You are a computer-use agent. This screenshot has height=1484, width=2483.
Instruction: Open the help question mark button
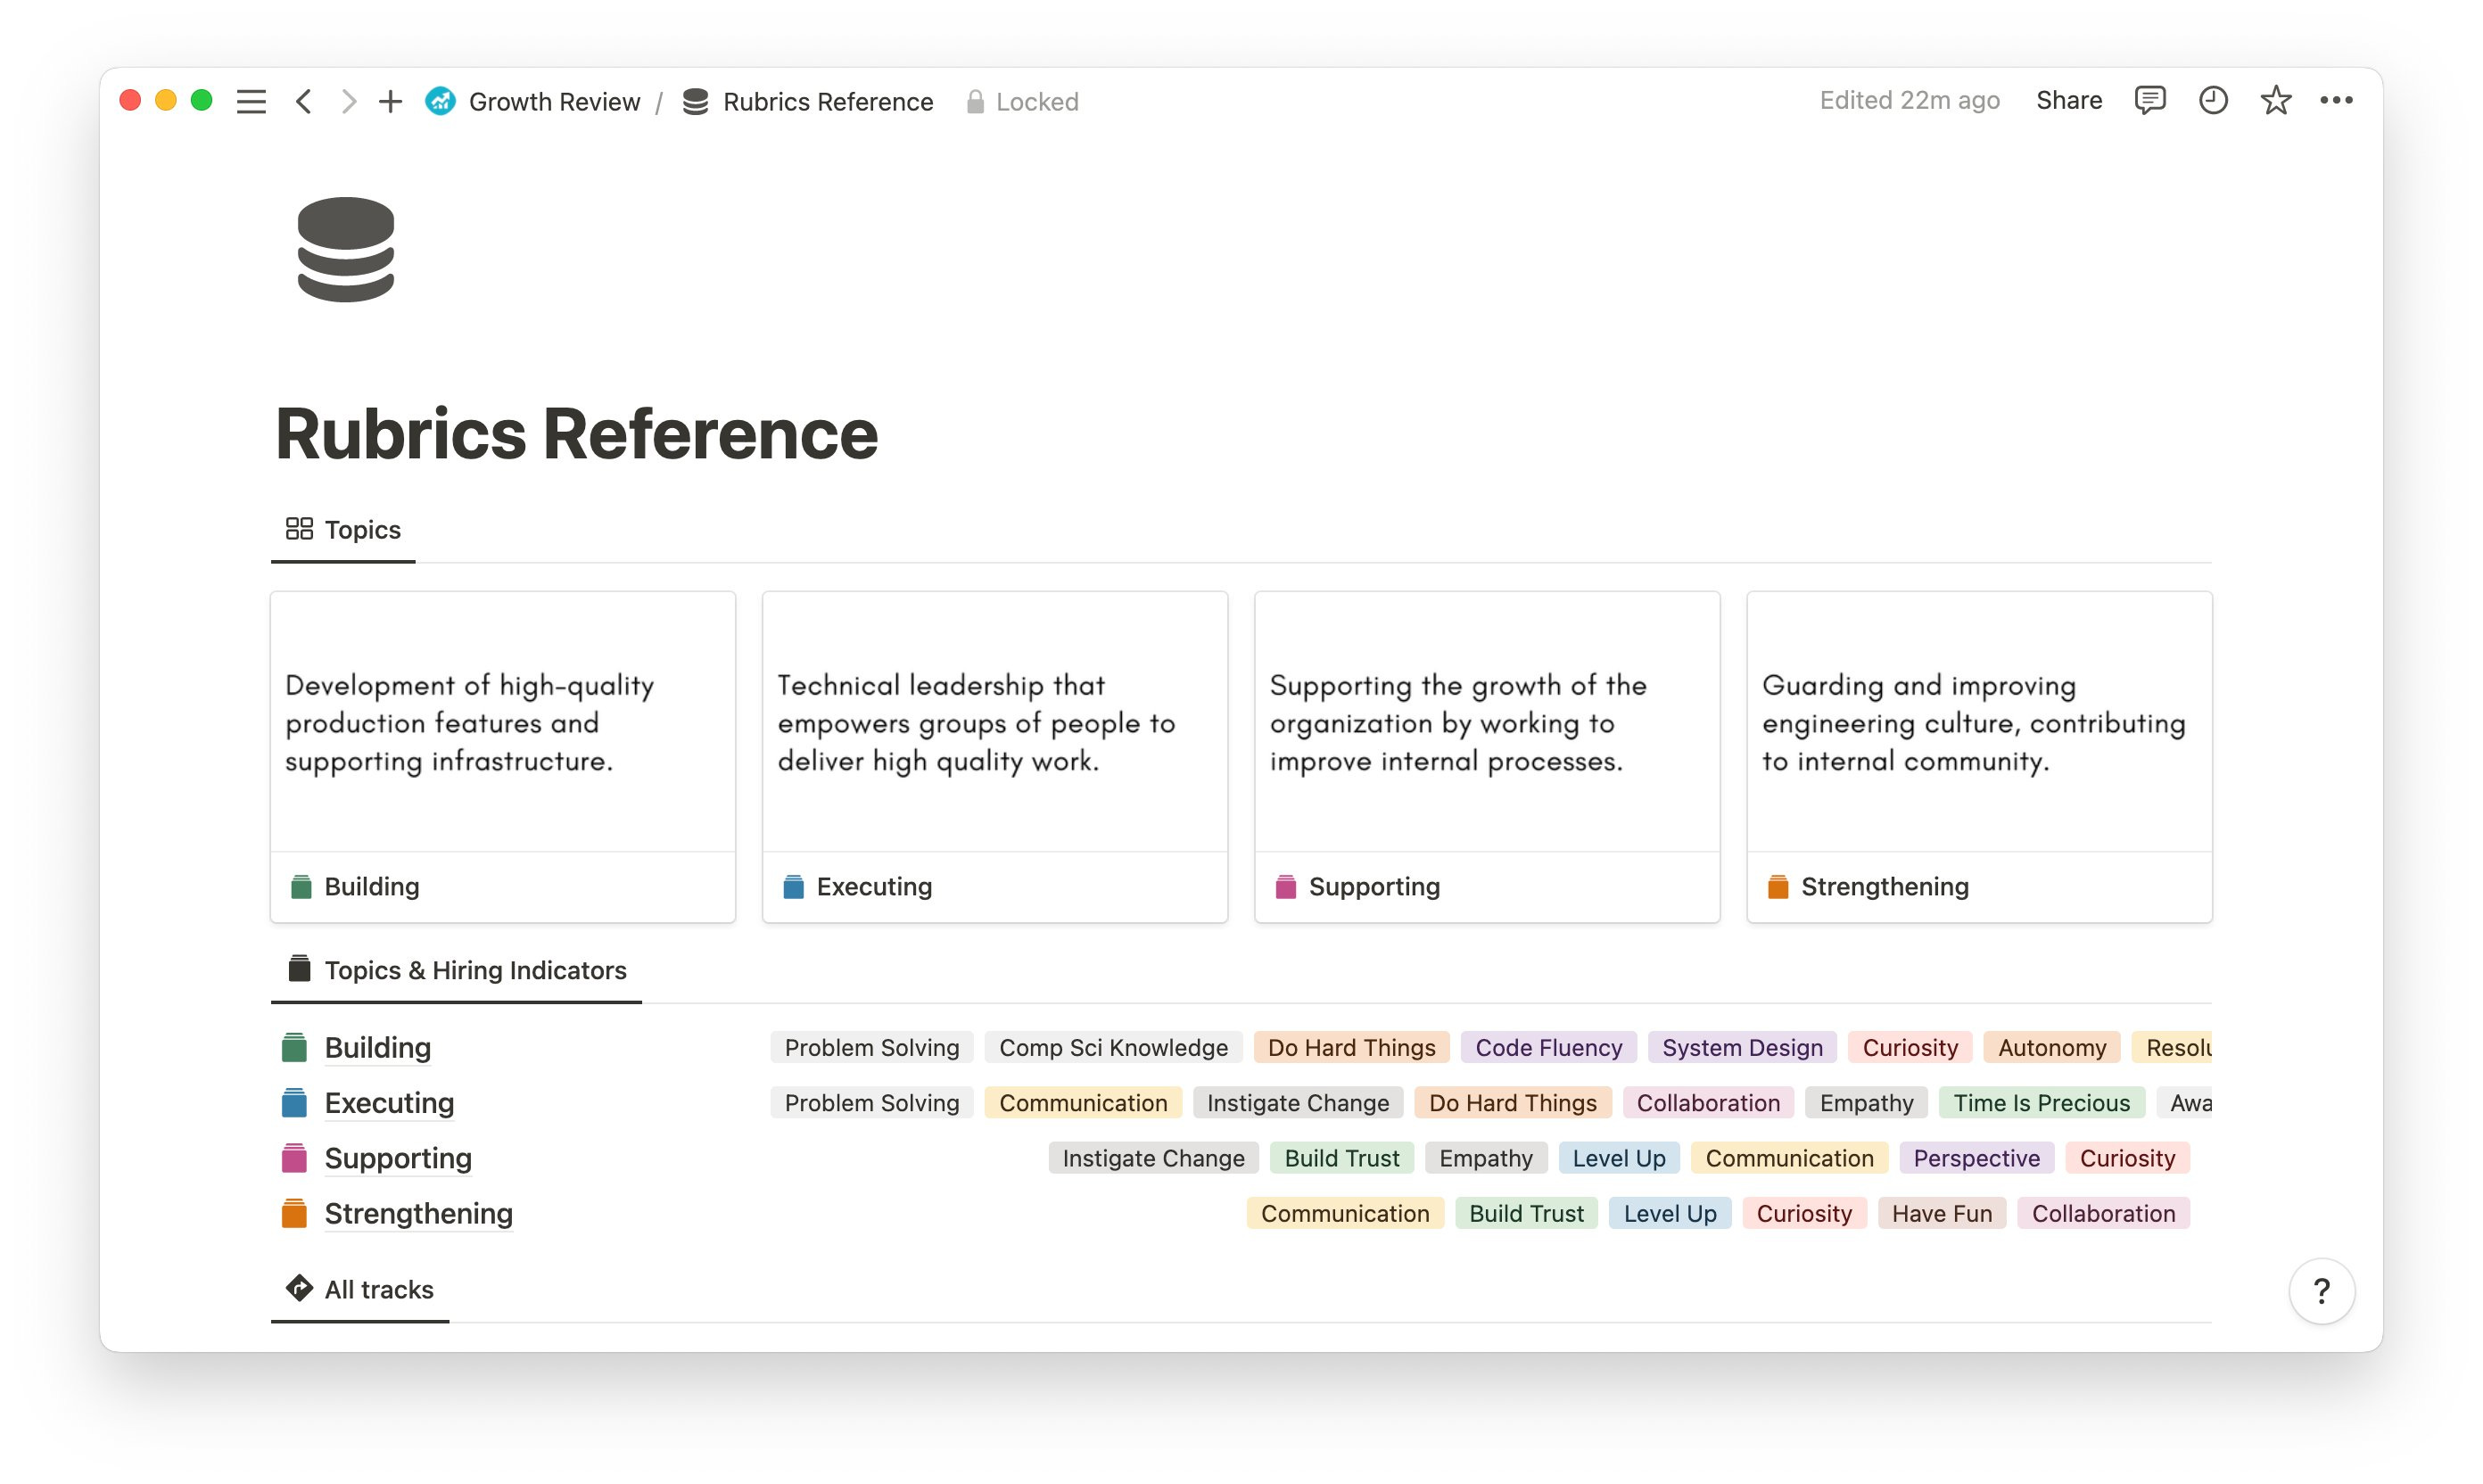coord(2321,1290)
